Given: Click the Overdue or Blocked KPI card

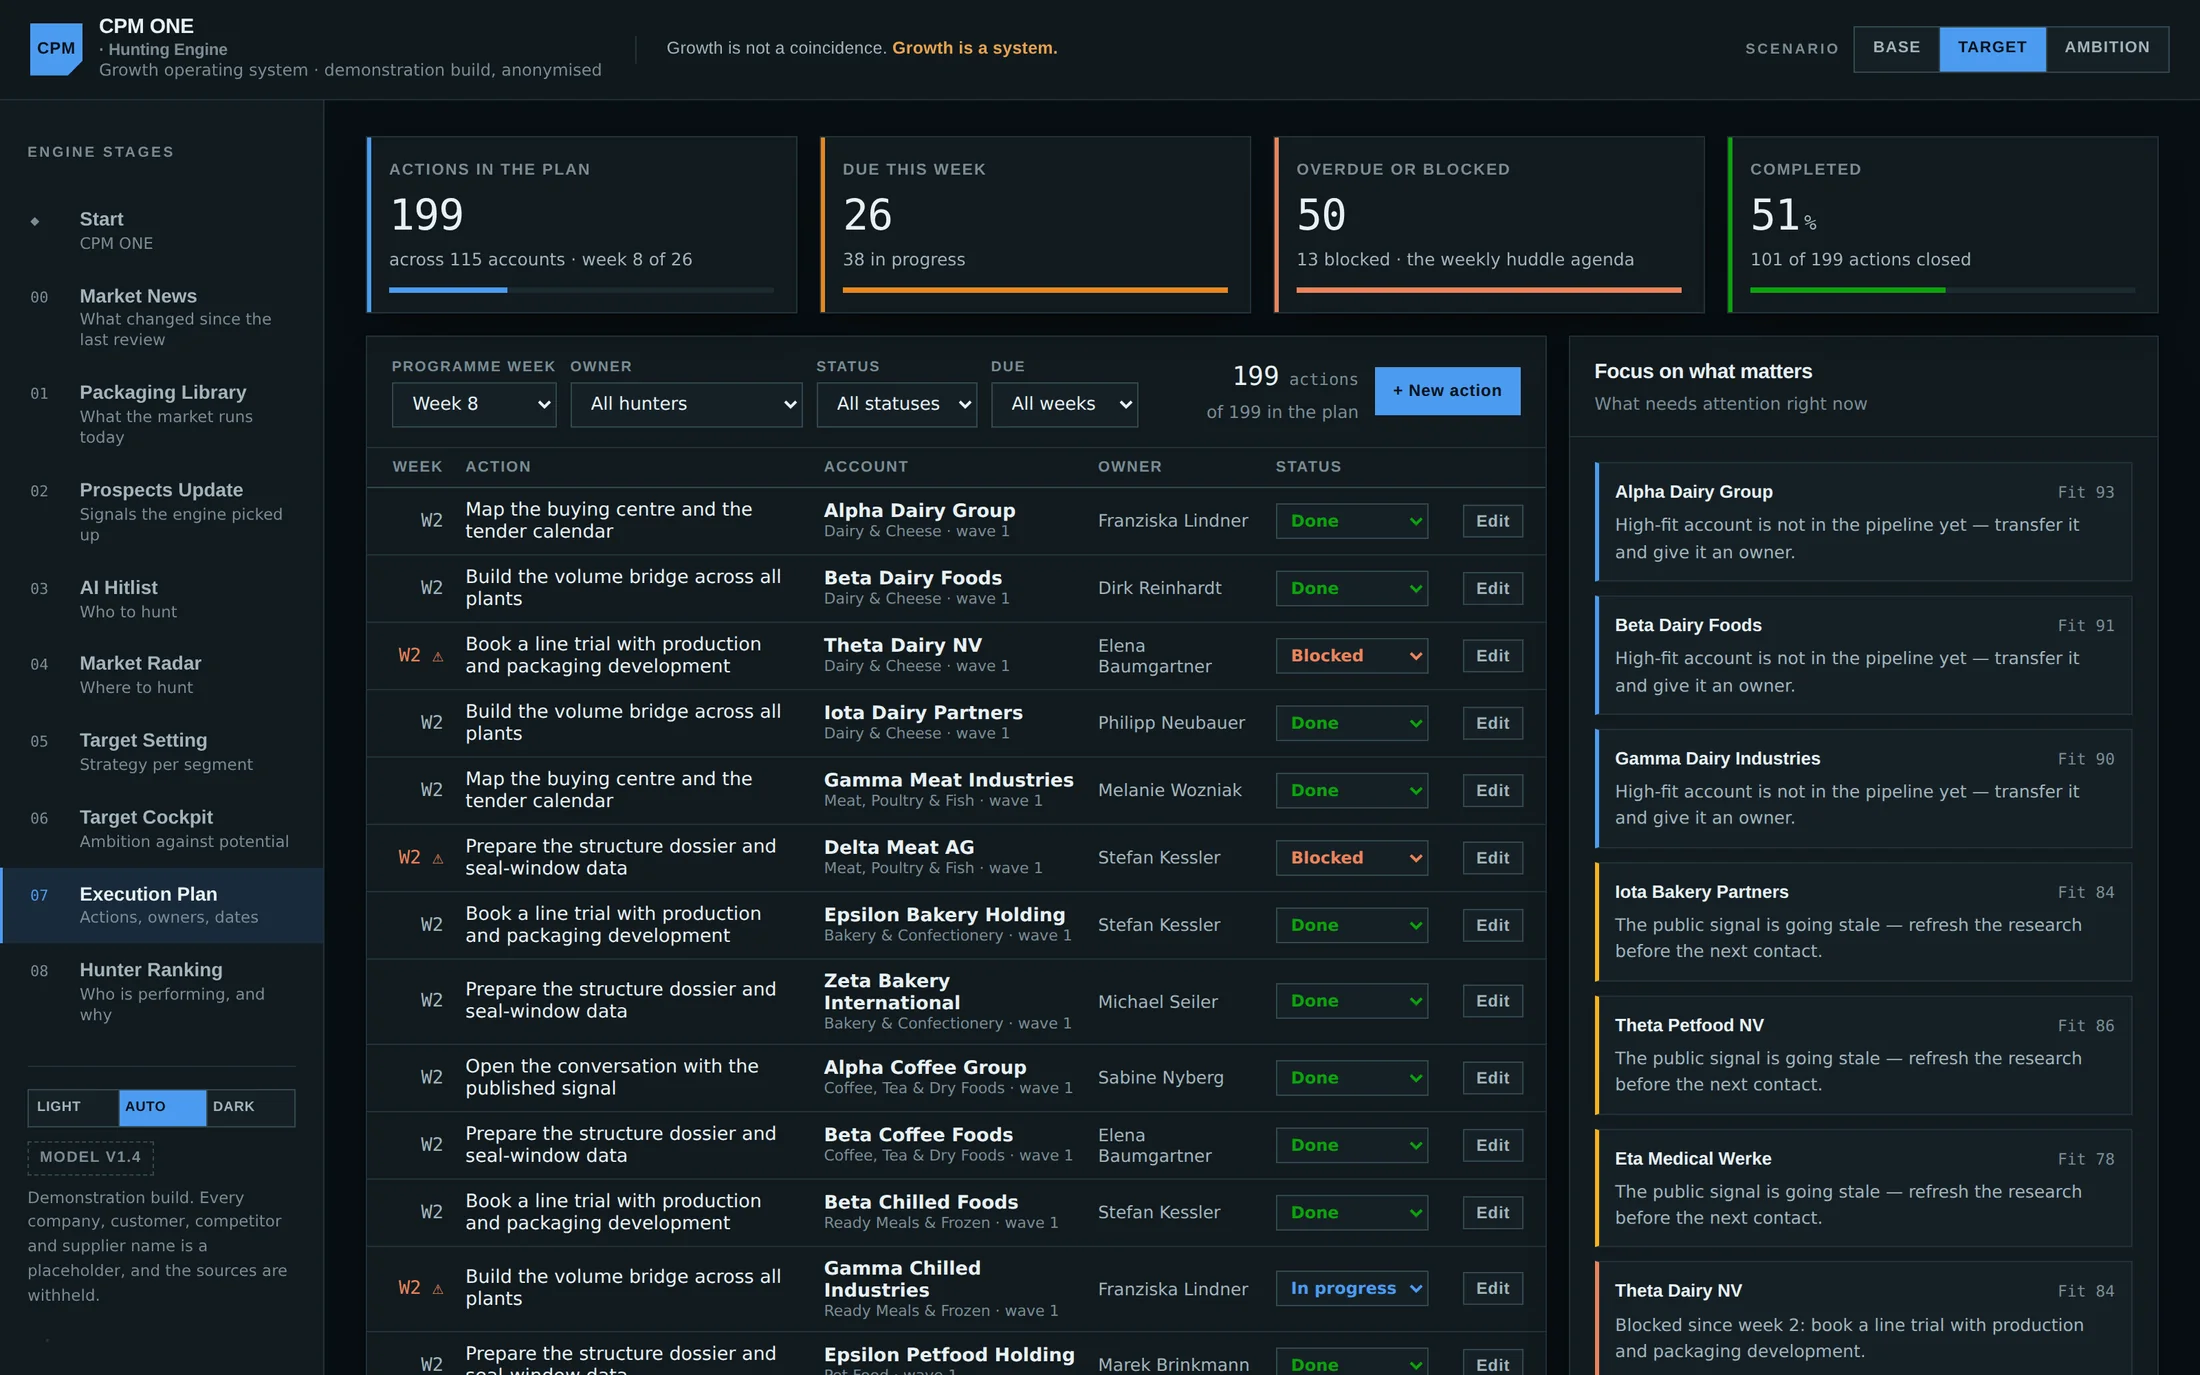Looking at the screenshot, I should tap(1489, 225).
